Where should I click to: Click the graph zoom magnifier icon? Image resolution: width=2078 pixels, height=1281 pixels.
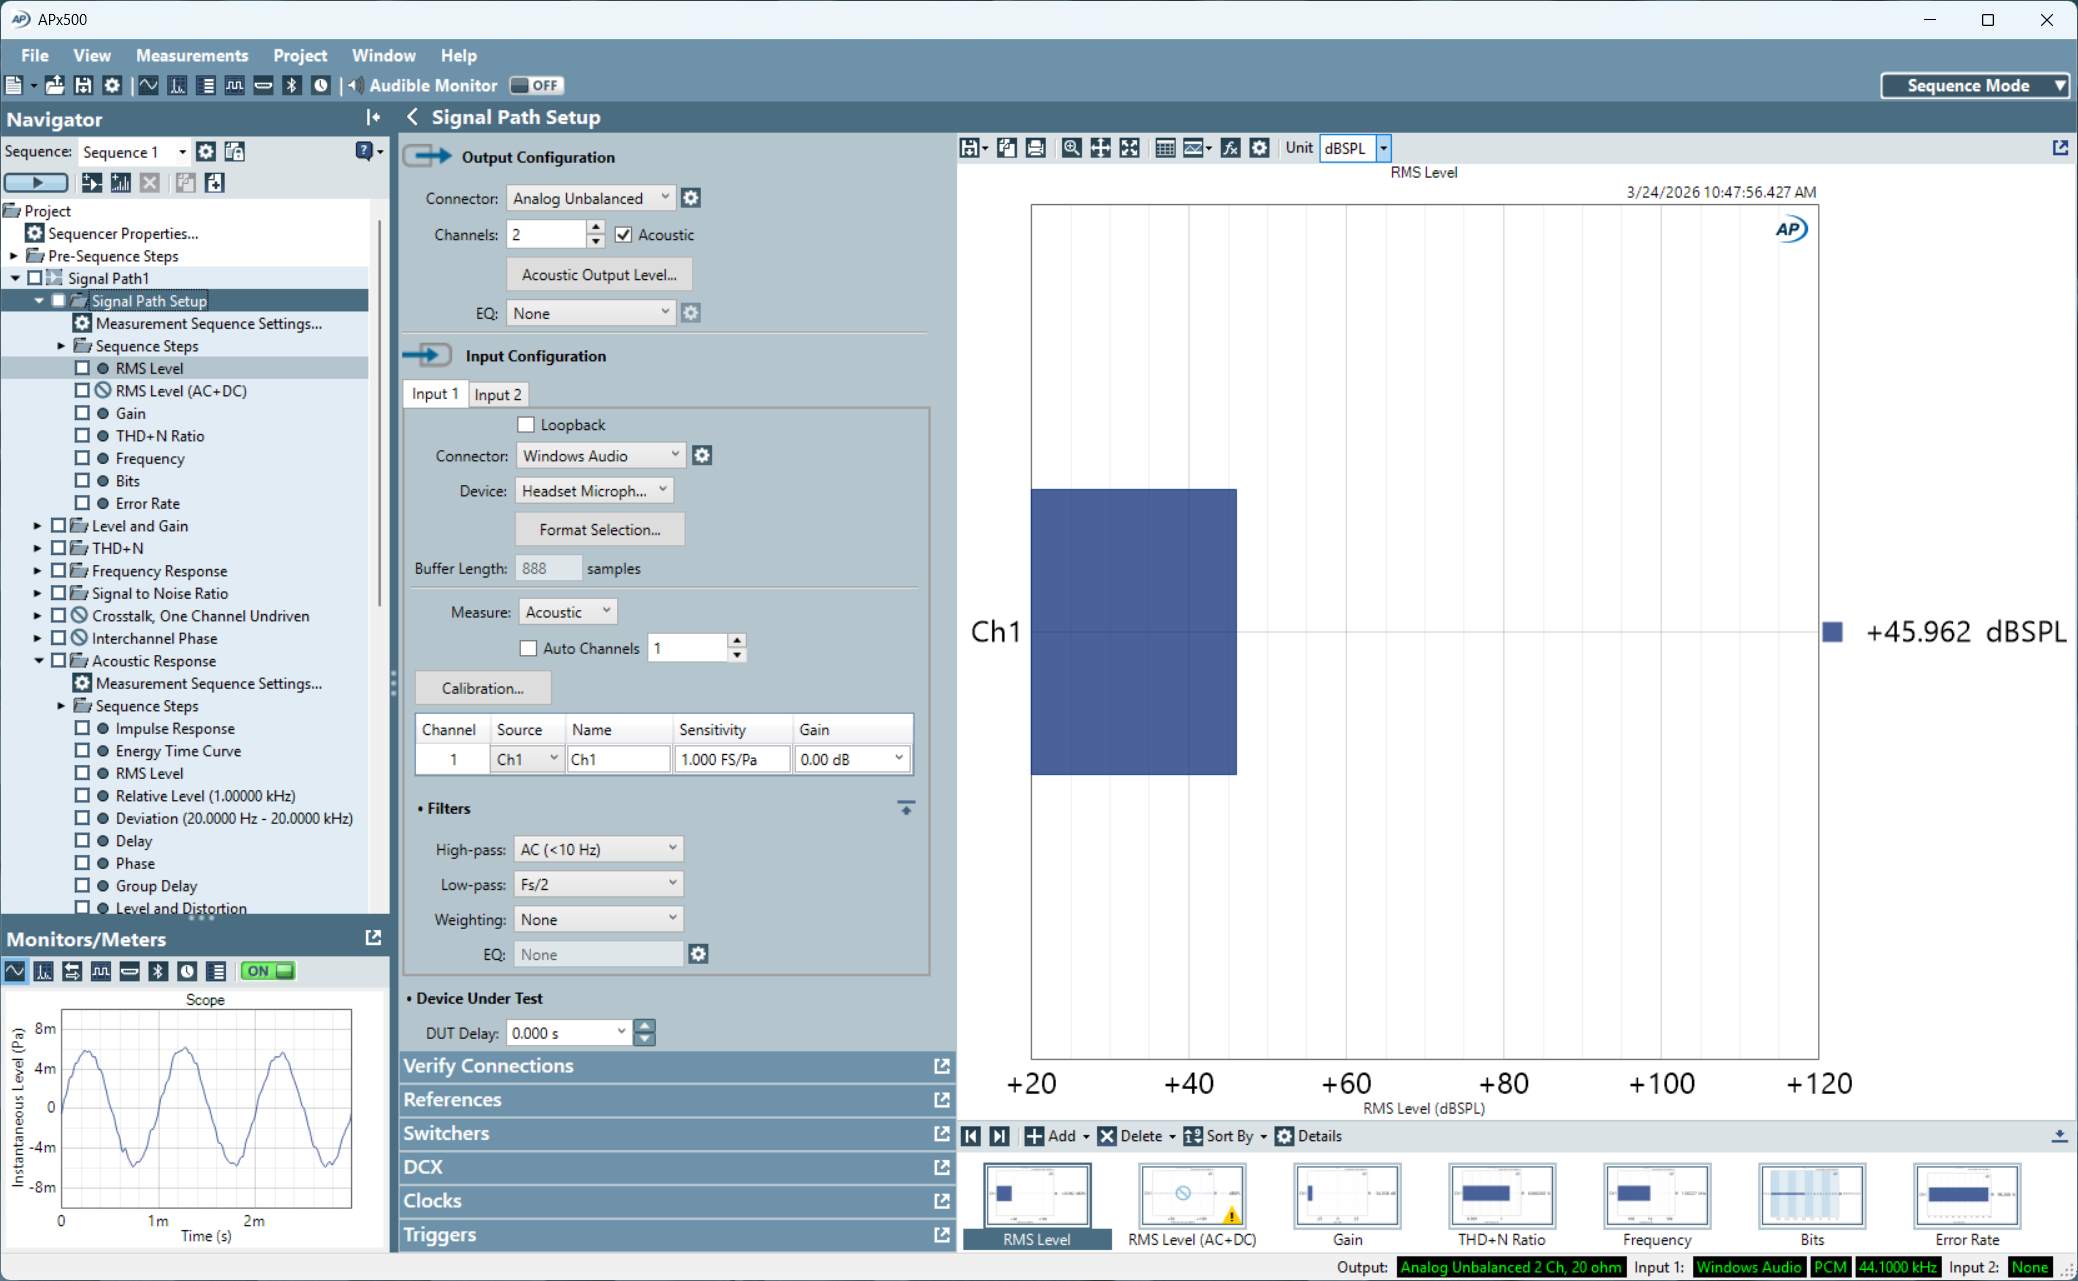[x=1072, y=148]
